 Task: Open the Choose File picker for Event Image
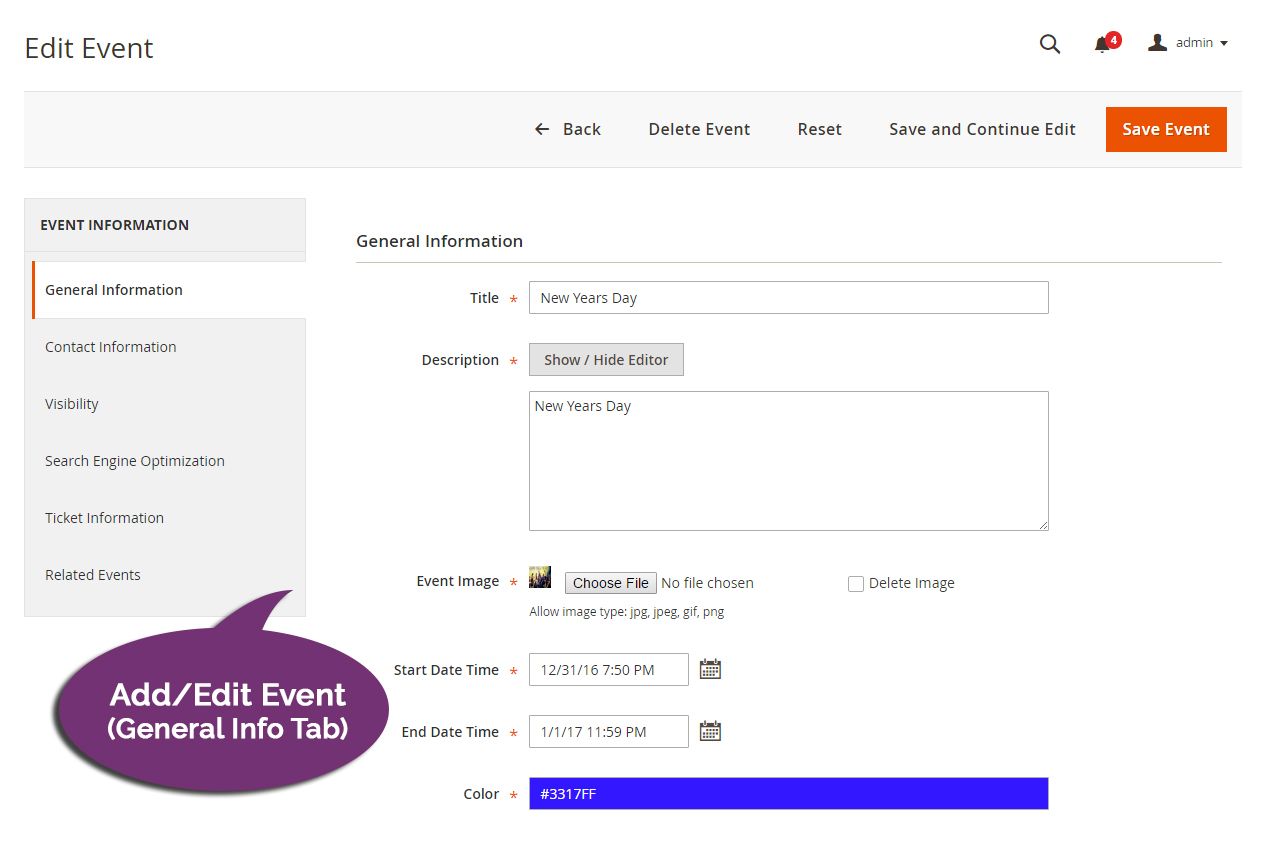coord(610,583)
